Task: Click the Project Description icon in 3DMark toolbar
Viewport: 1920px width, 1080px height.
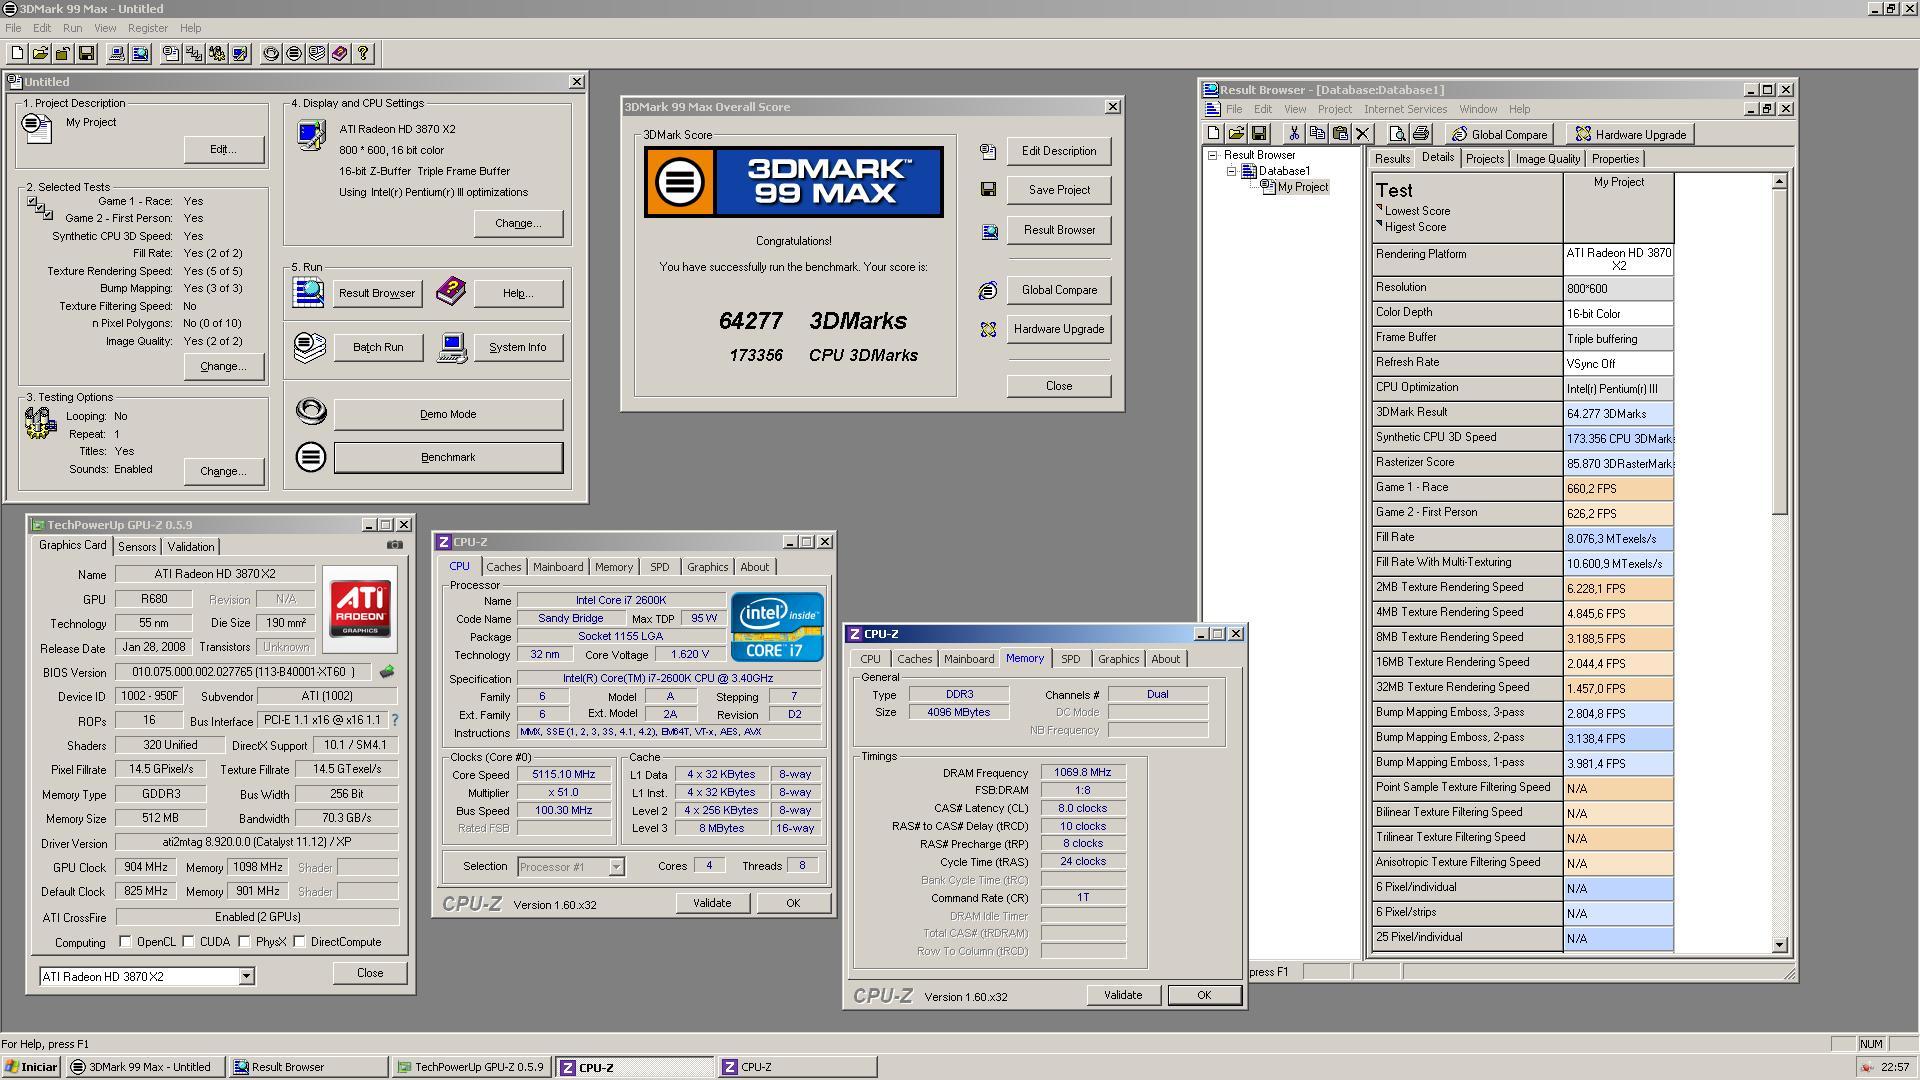Action: click(x=171, y=54)
